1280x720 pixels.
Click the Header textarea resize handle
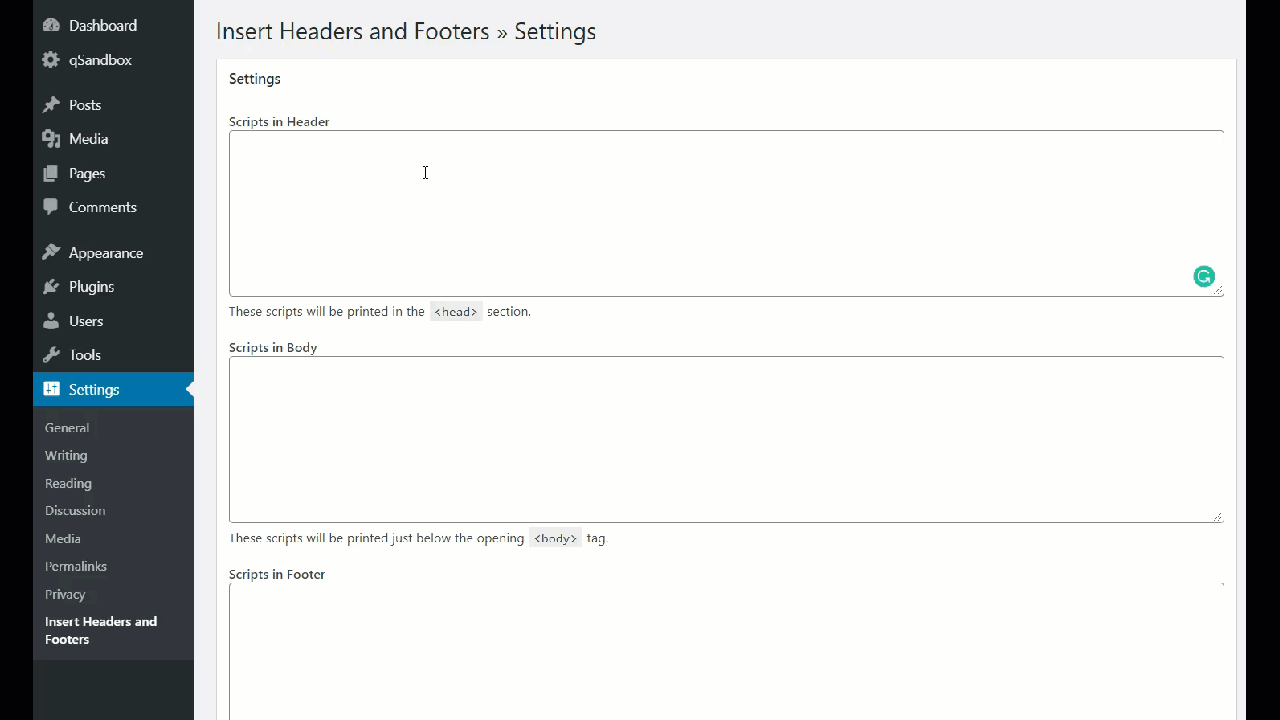point(1217,290)
